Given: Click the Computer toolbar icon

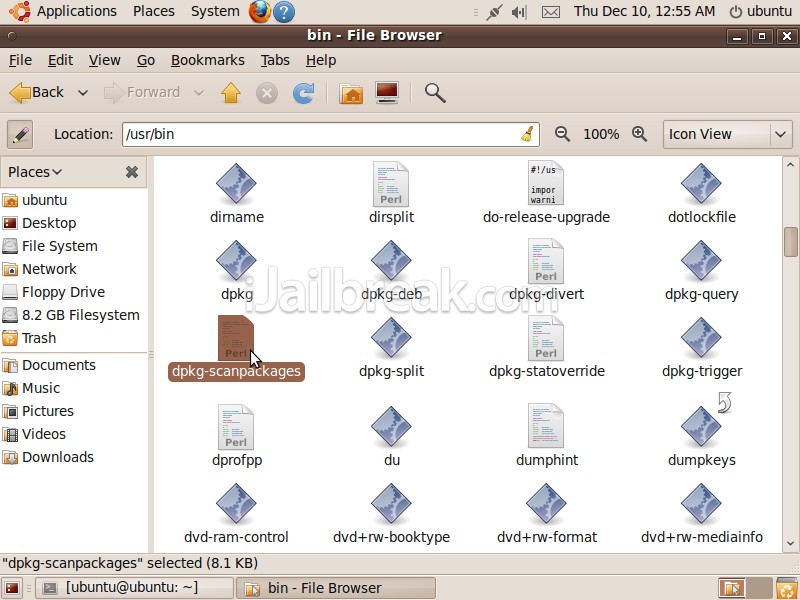Looking at the screenshot, I should click(x=387, y=93).
